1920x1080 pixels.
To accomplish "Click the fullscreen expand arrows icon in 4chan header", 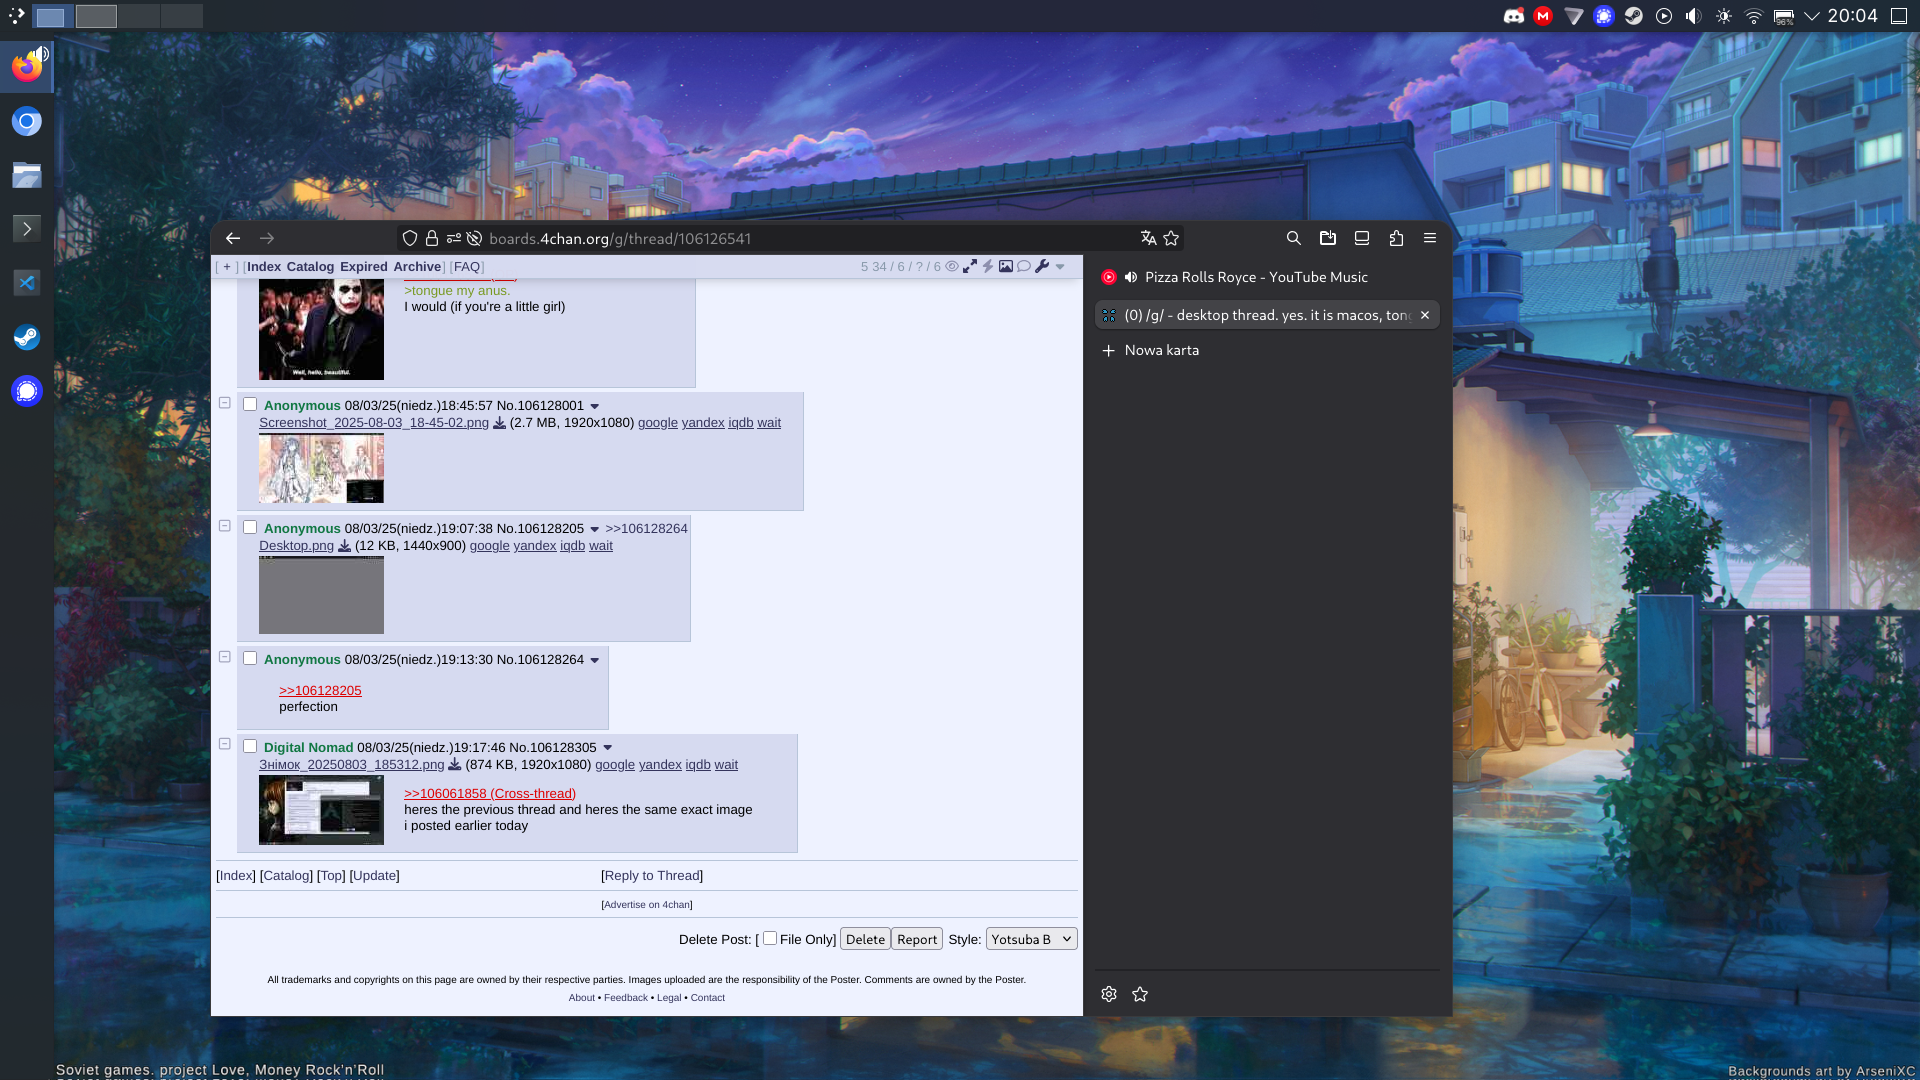I will pos(970,267).
